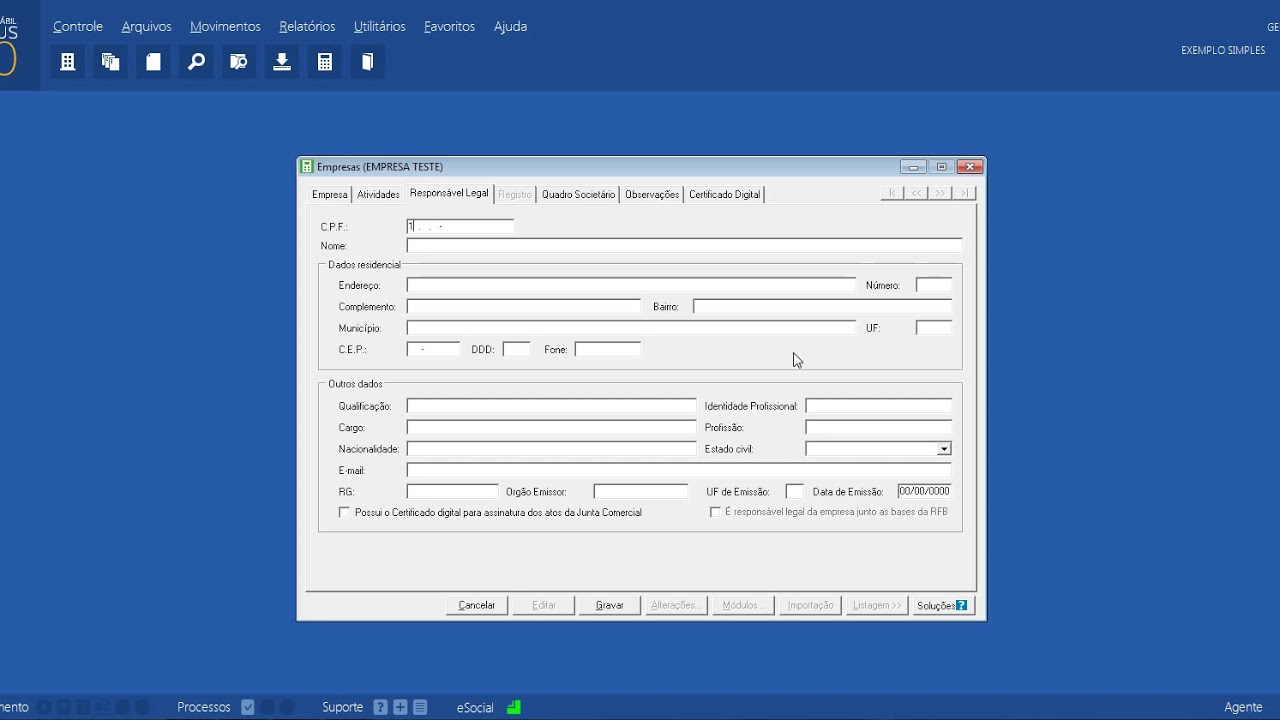The image size is (1280, 720).
Task: Click the Profissão field
Action: pos(878,428)
